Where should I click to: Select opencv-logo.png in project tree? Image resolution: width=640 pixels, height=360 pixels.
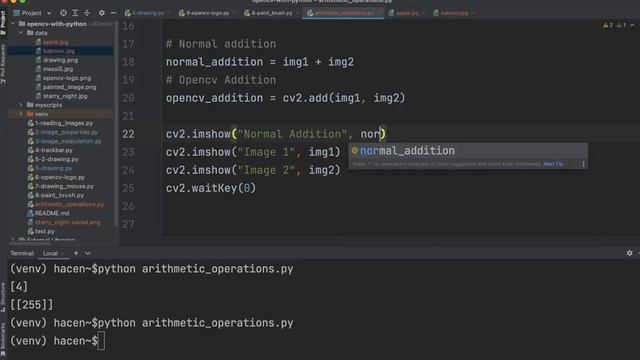tap(67, 78)
